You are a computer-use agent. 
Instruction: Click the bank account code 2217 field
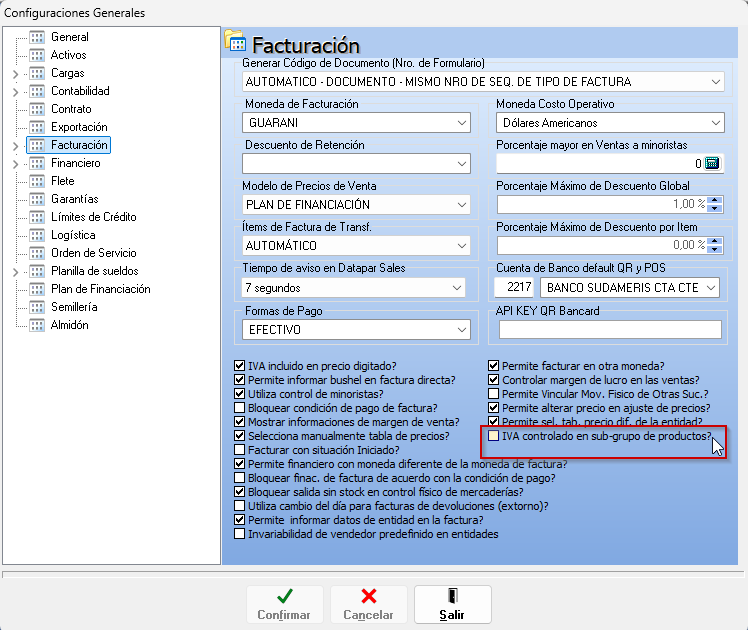click(x=514, y=287)
